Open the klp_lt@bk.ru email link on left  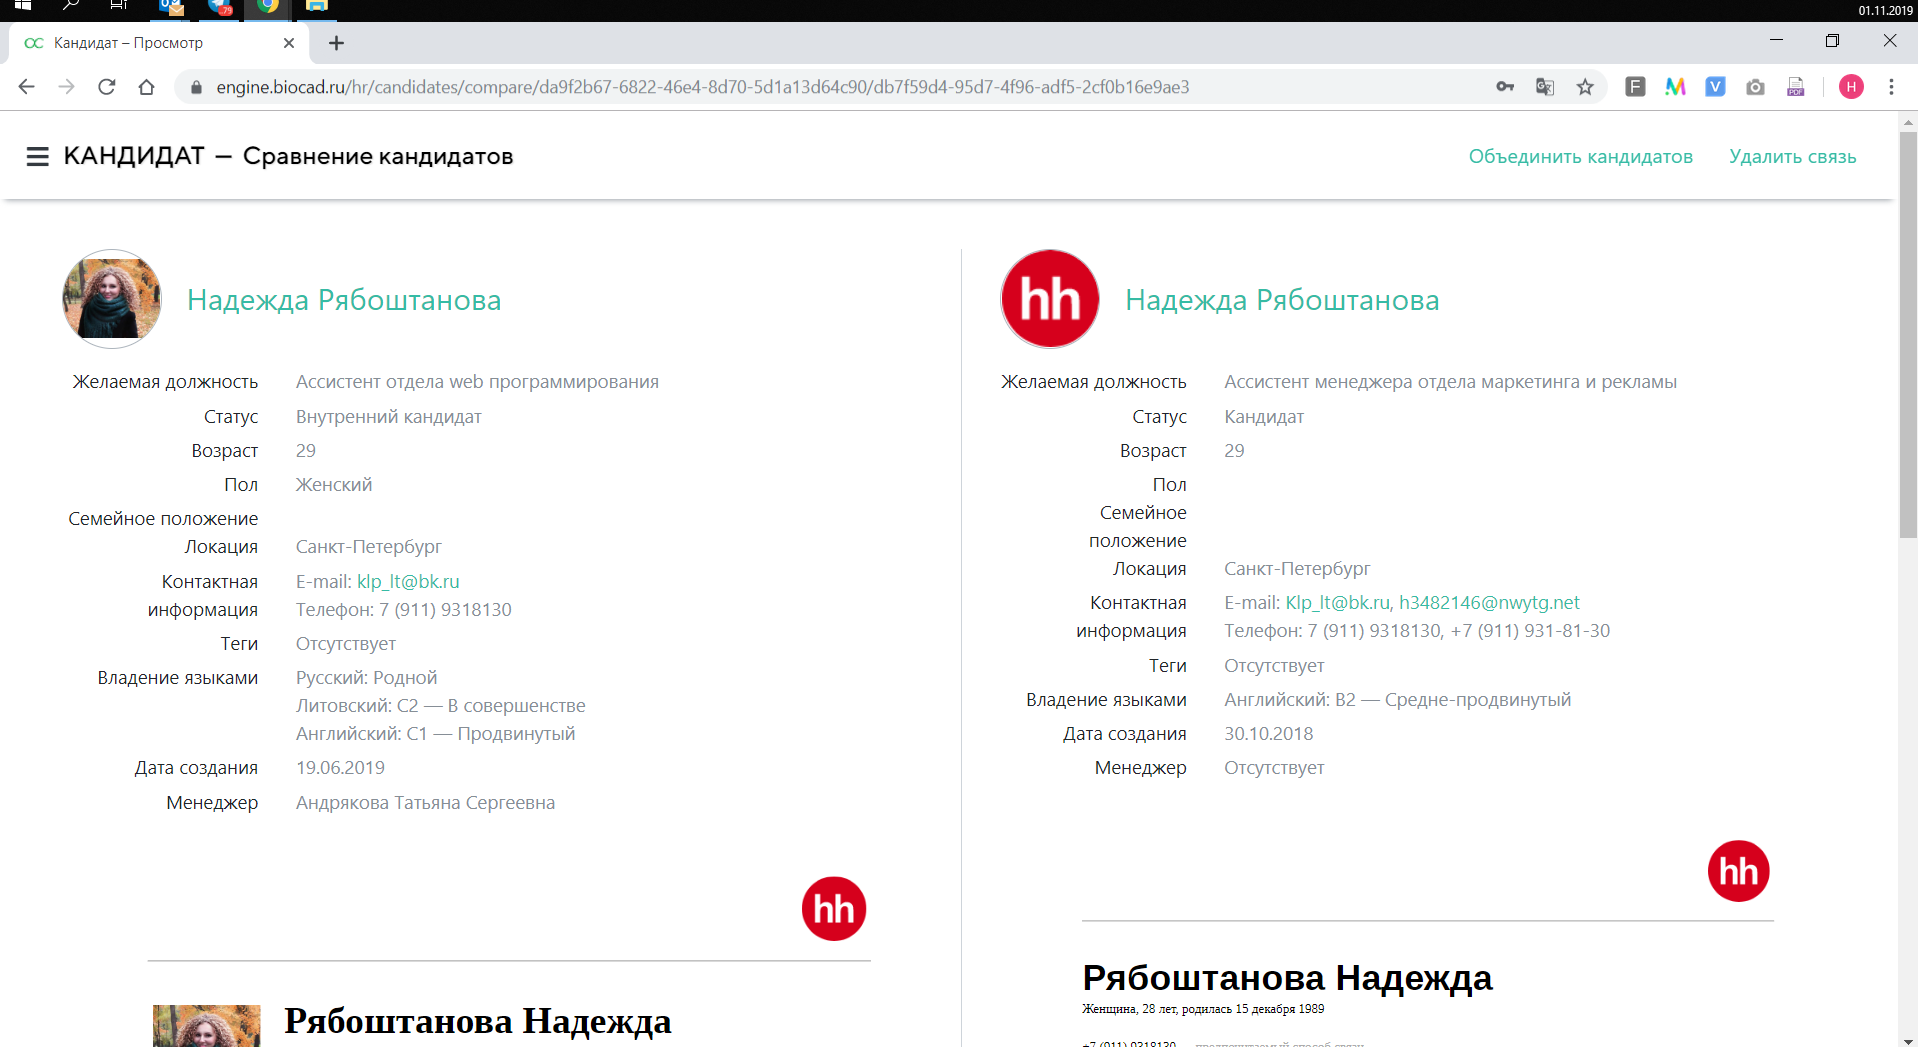(408, 581)
